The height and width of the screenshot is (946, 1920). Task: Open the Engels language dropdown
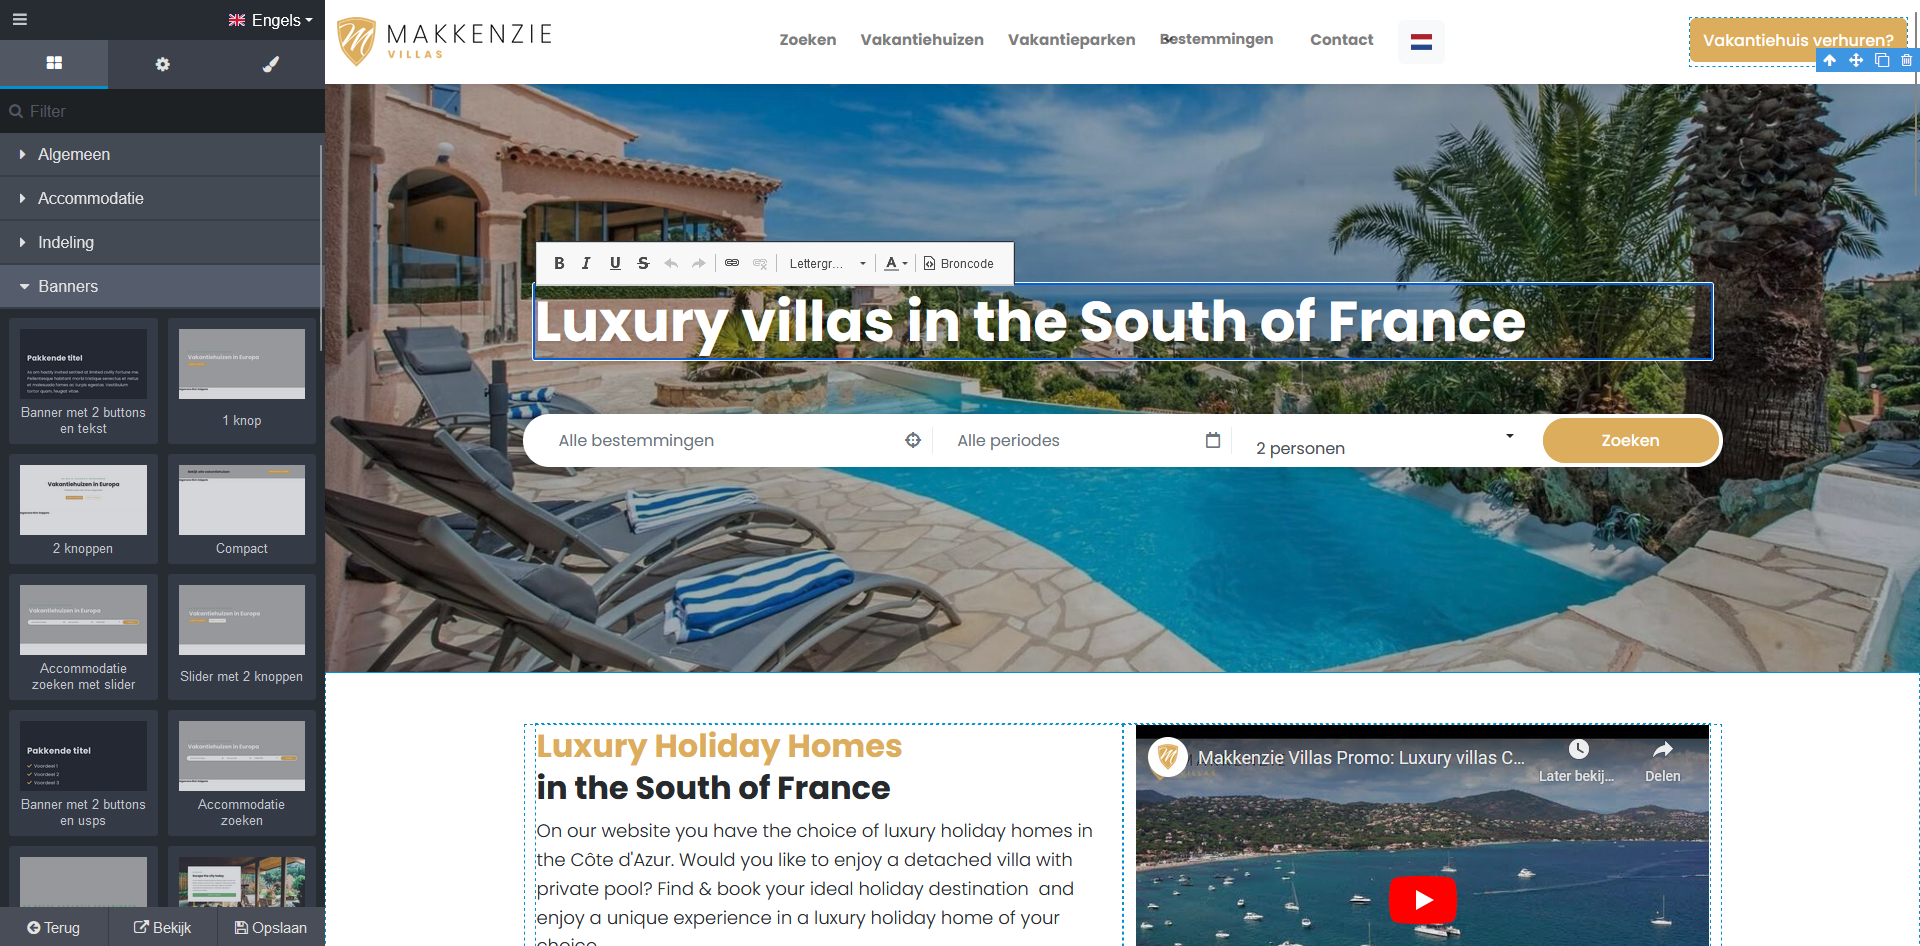point(271,20)
